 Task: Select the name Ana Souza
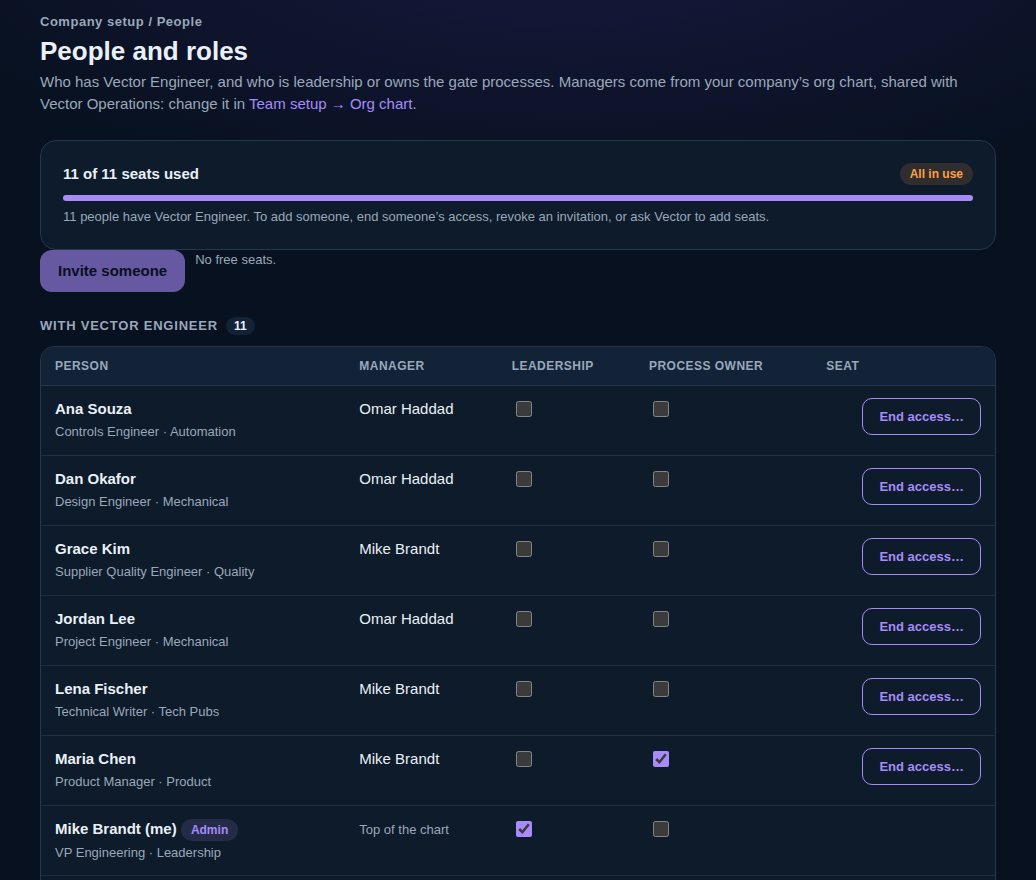point(93,409)
